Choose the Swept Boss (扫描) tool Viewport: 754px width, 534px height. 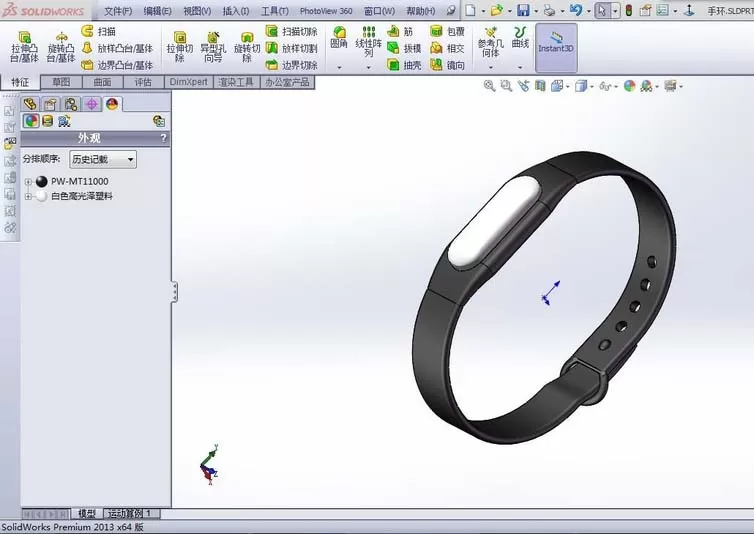[99, 31]
